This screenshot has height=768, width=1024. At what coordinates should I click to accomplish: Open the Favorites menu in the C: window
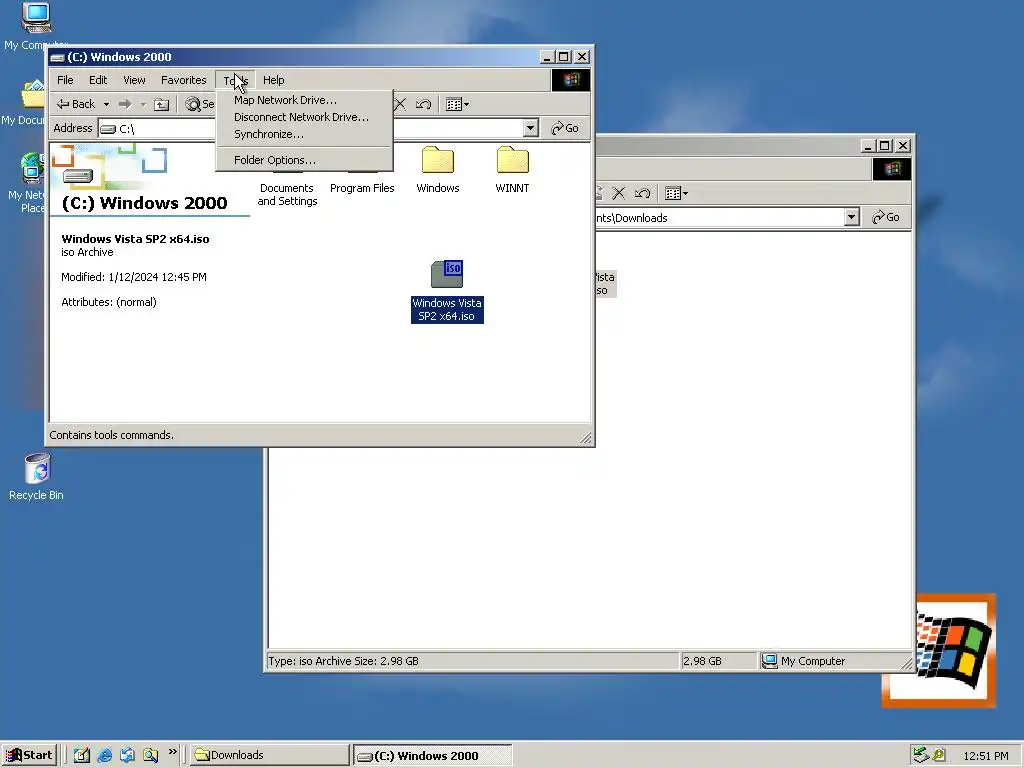pos(184,80)
